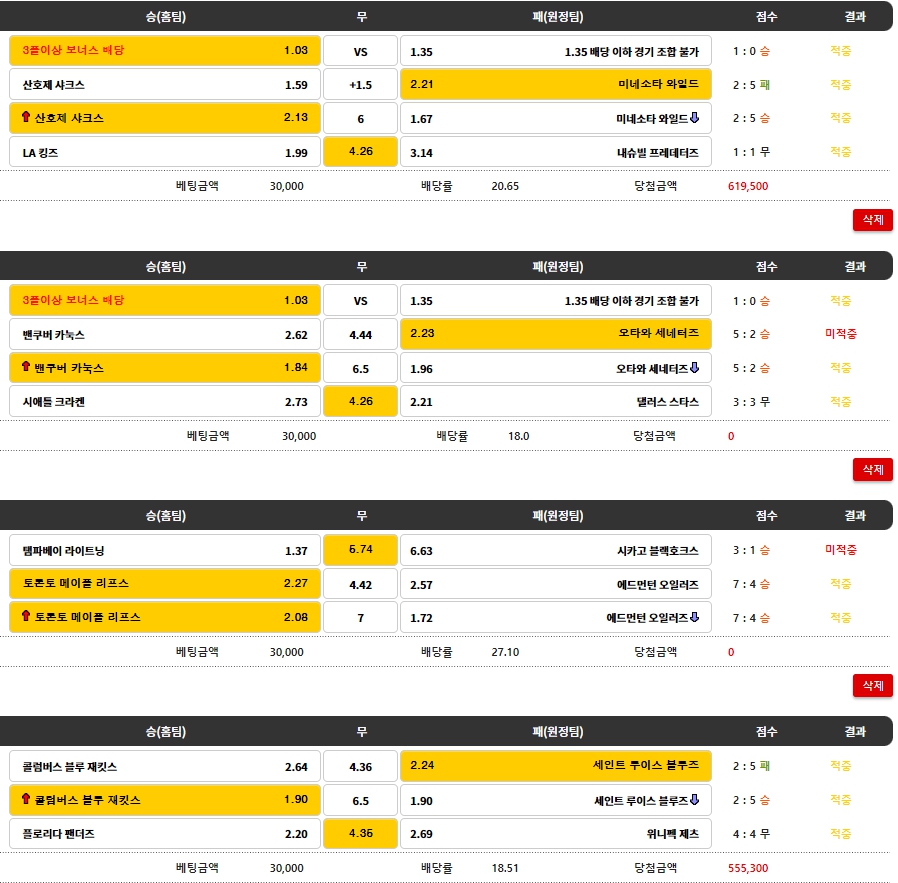This screenshot has width=898, height=883.
Task: Select the 콜럼버스 블루 재킷스 2.64 cell
Action: coord(165,766)
